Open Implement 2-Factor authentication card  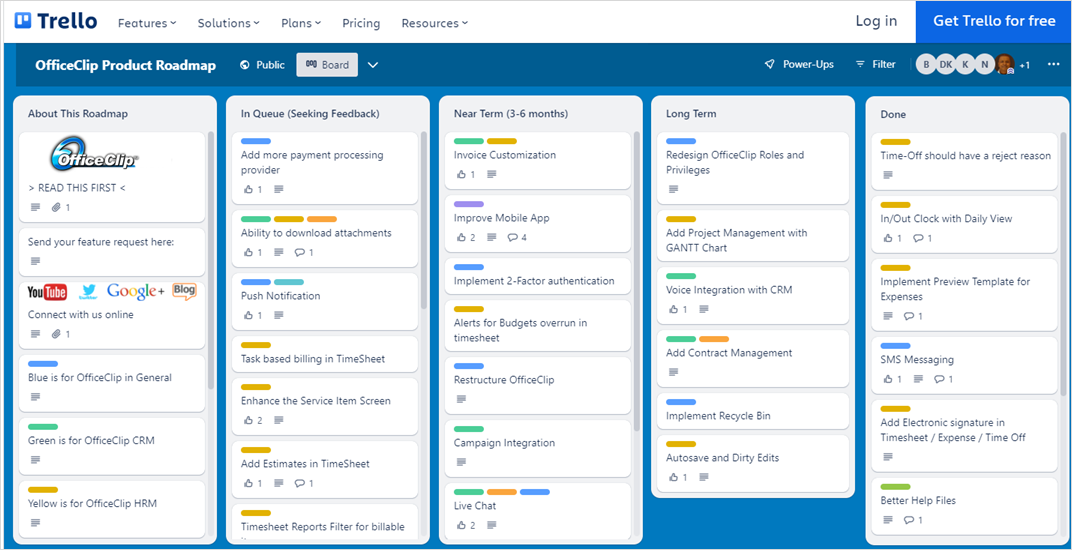pyautogui.click(x=537, y=276)
